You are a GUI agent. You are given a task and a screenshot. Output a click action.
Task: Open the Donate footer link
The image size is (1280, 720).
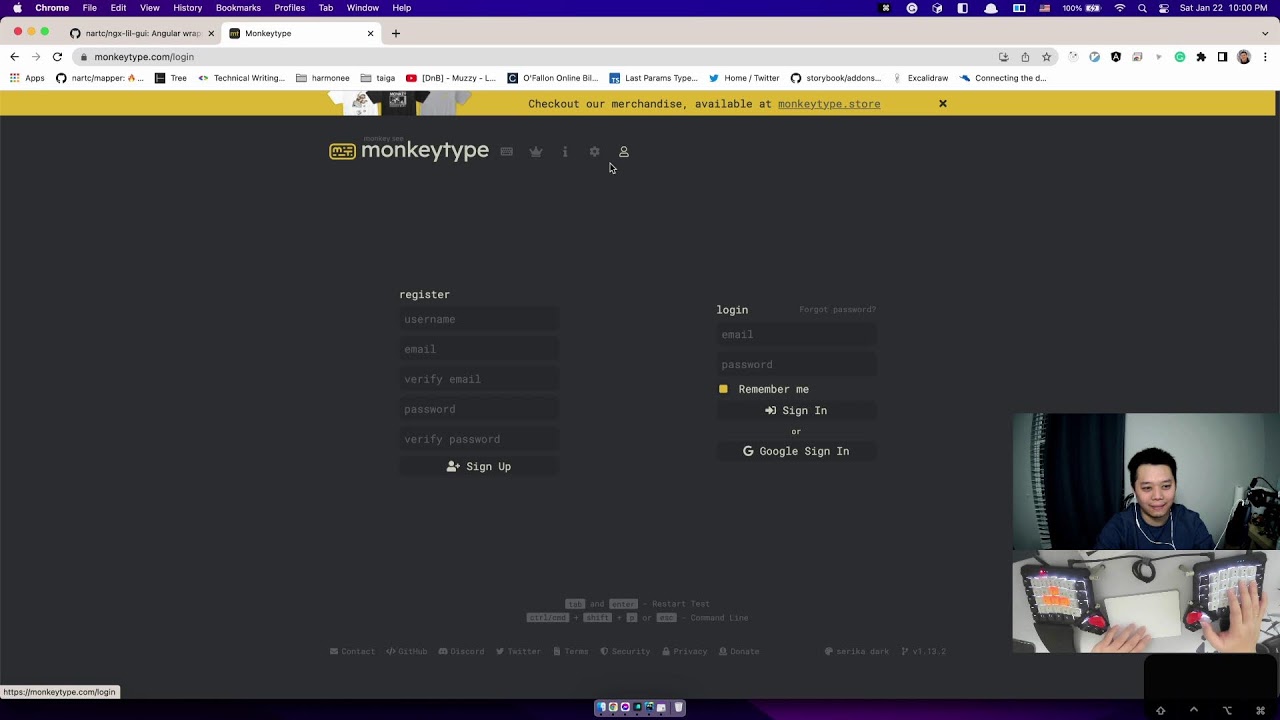pyautogui.click(x=738, y=651)
